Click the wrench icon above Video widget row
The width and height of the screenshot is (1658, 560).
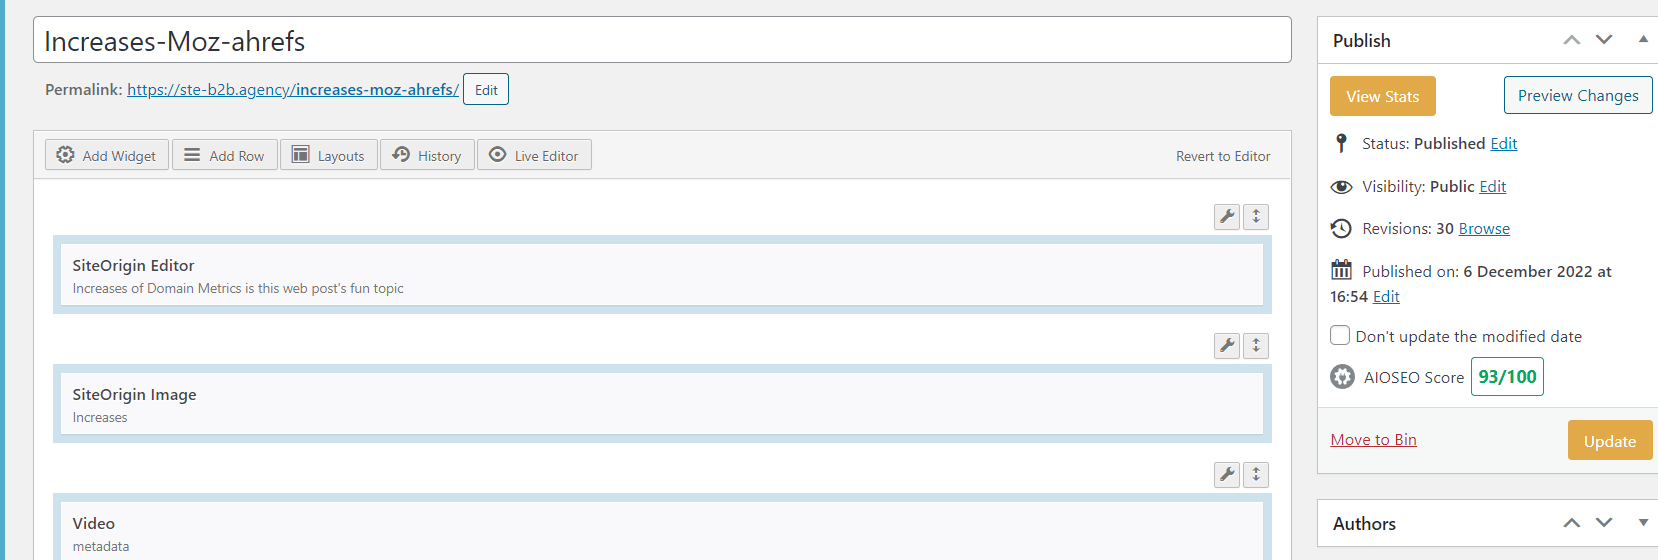[x=1227, y=474]
